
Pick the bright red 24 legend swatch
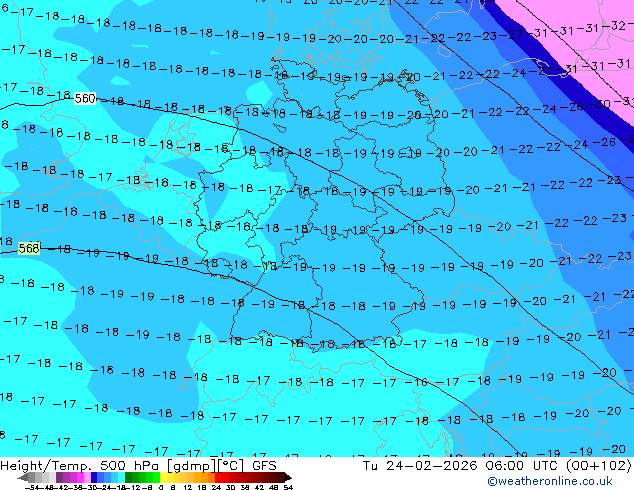click(218, 477)
